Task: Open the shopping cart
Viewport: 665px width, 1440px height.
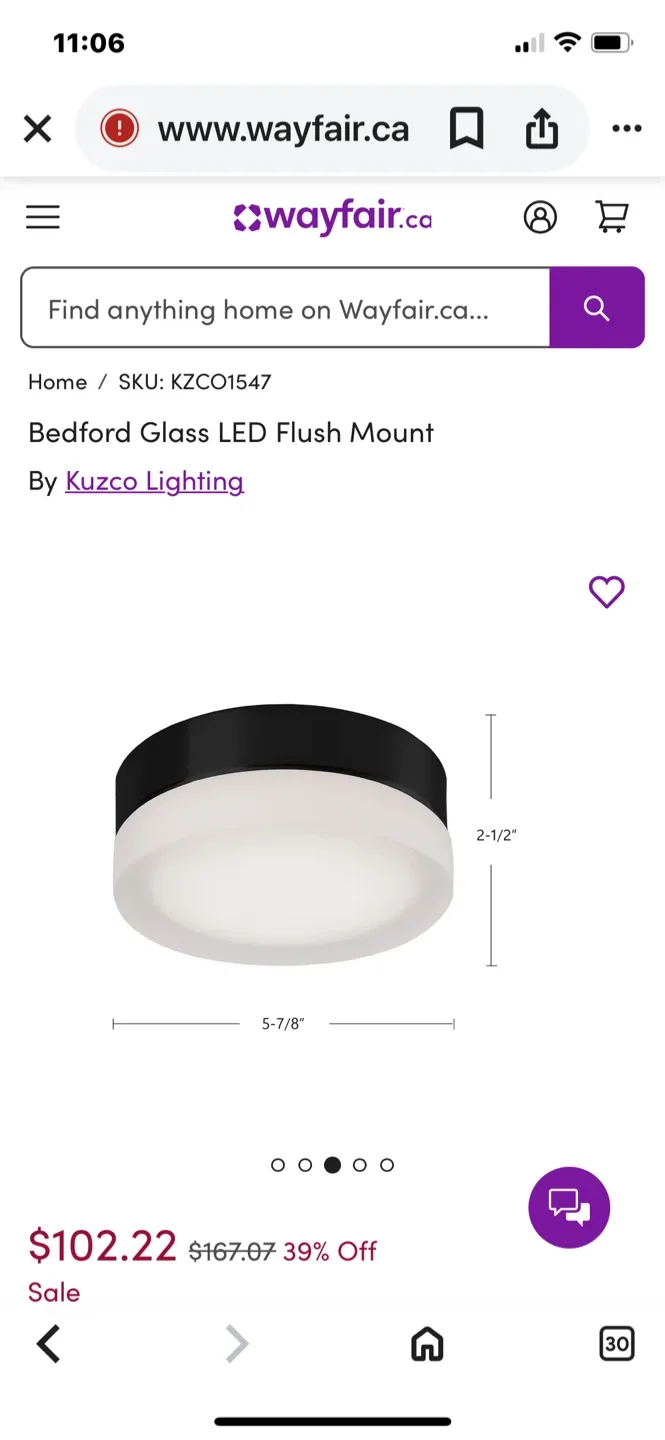Action: pos(613,217)
